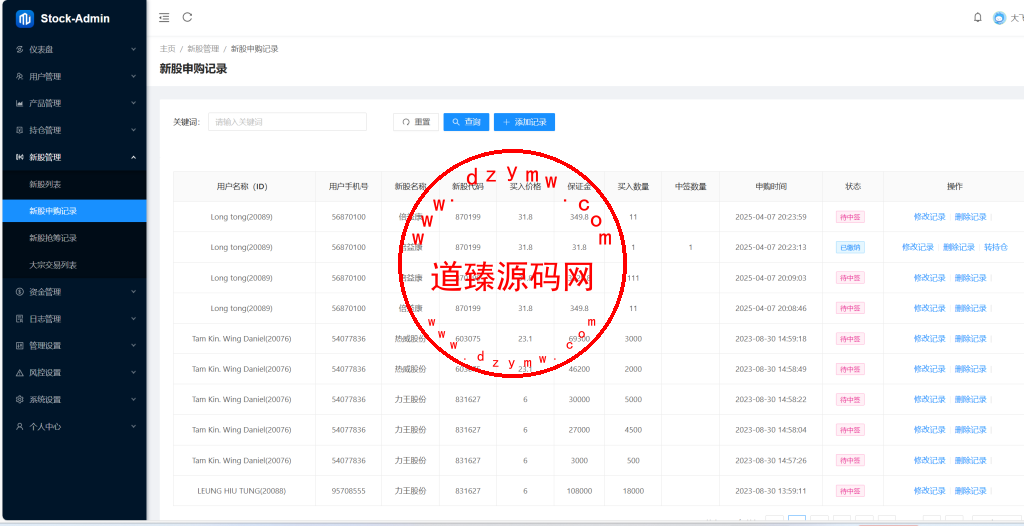Viewport: 1024px width, 526px height.
Task: Click 新股管理 in the breadcrumb
Action: (203, 49)
